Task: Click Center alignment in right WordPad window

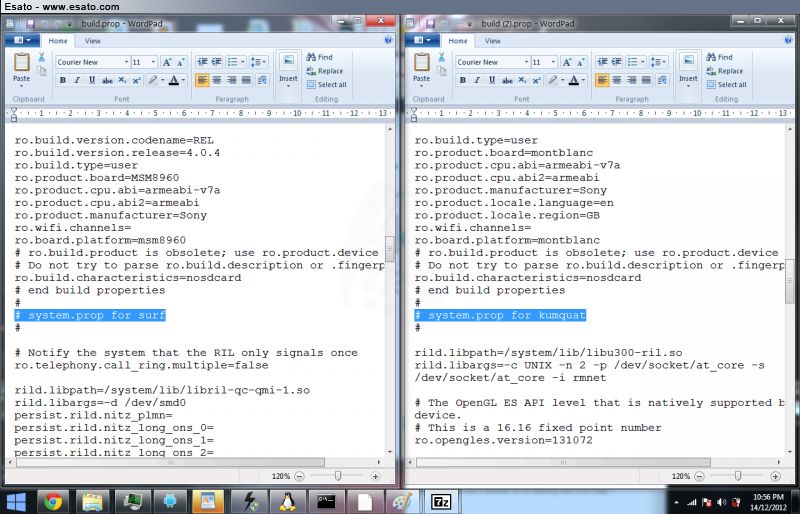Action: point(617,80)
